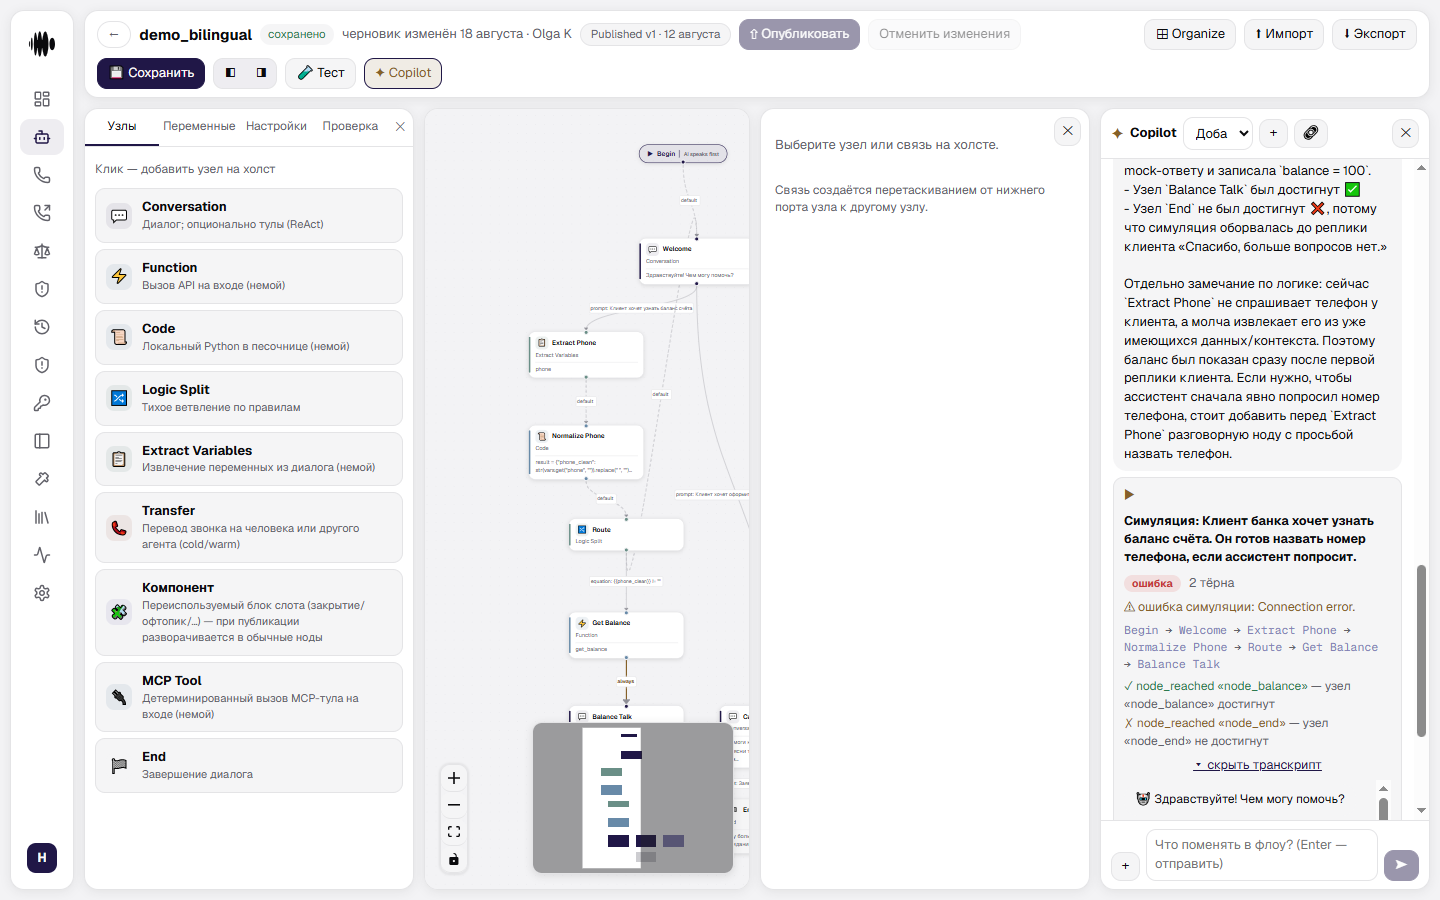The height and width of the screenshot is (900, 1440).
Task: Collapse transcript via скрыть транскрипт
Action: click(x=1258, y=765)
